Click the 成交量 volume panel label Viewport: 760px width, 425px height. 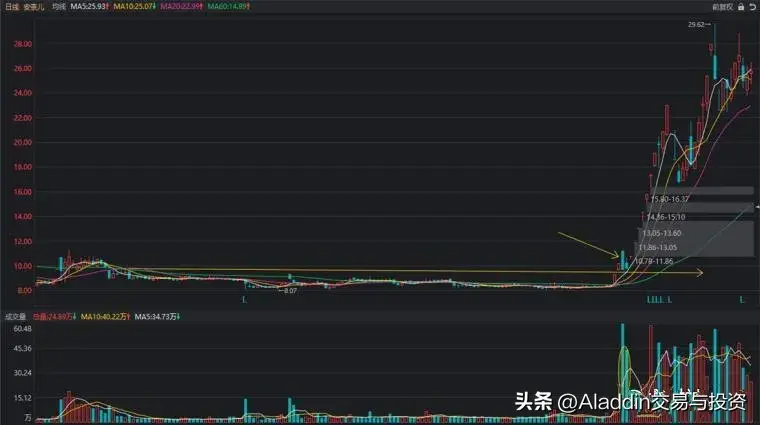point(15,316)
